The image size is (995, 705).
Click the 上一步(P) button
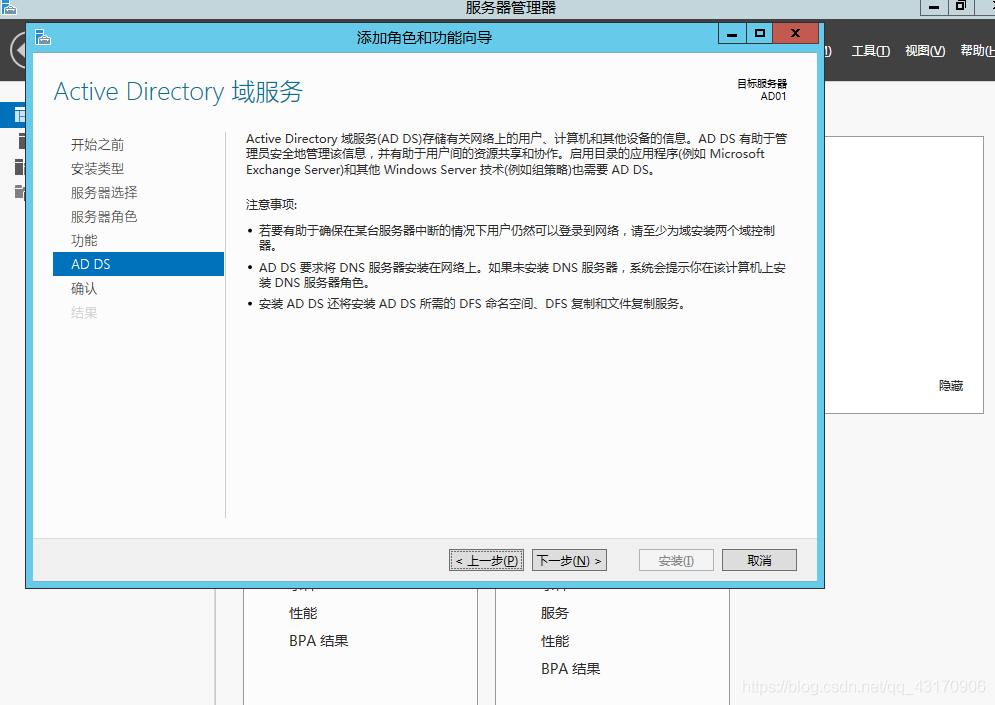point(487,560)
